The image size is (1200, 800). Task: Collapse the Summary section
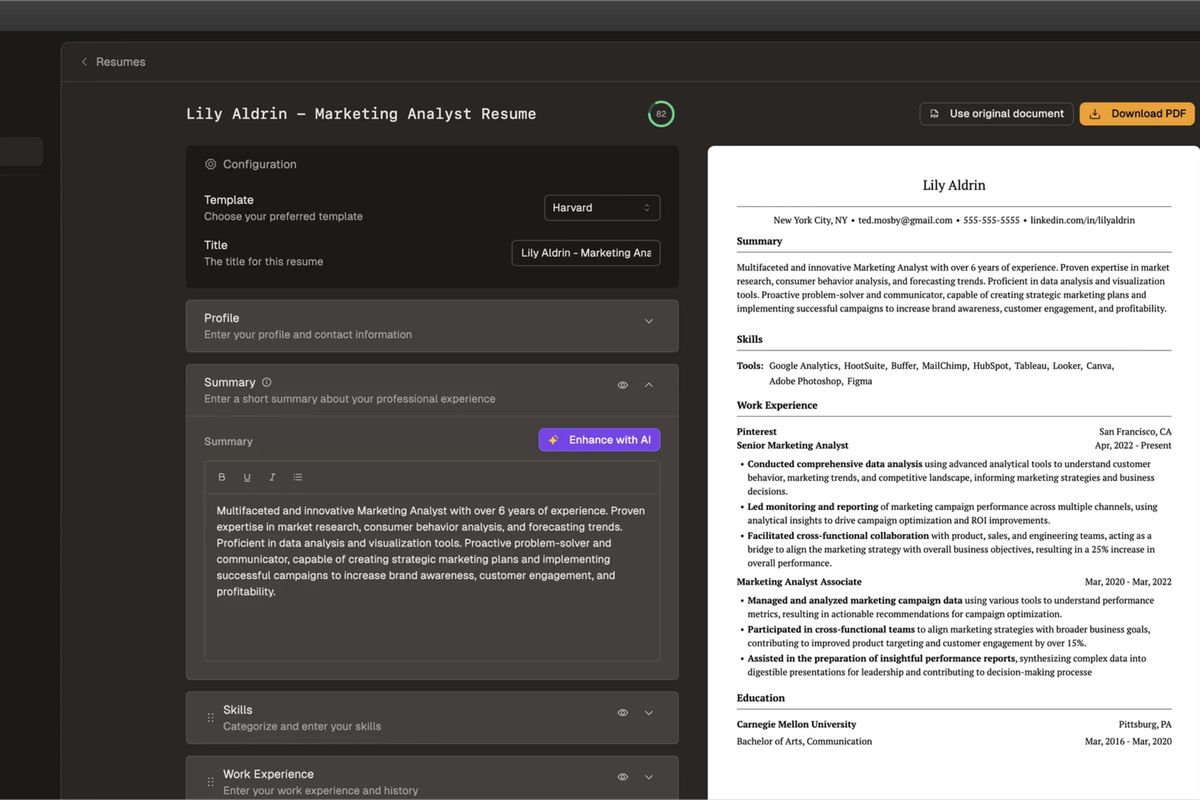(x=648, y=384)
